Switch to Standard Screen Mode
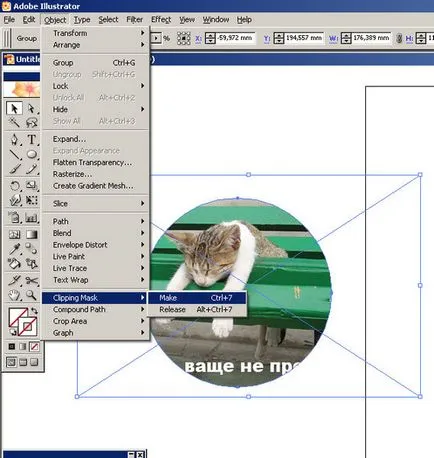Image resolution: width=434 pixels, height=458 pixels. [11, 362]
